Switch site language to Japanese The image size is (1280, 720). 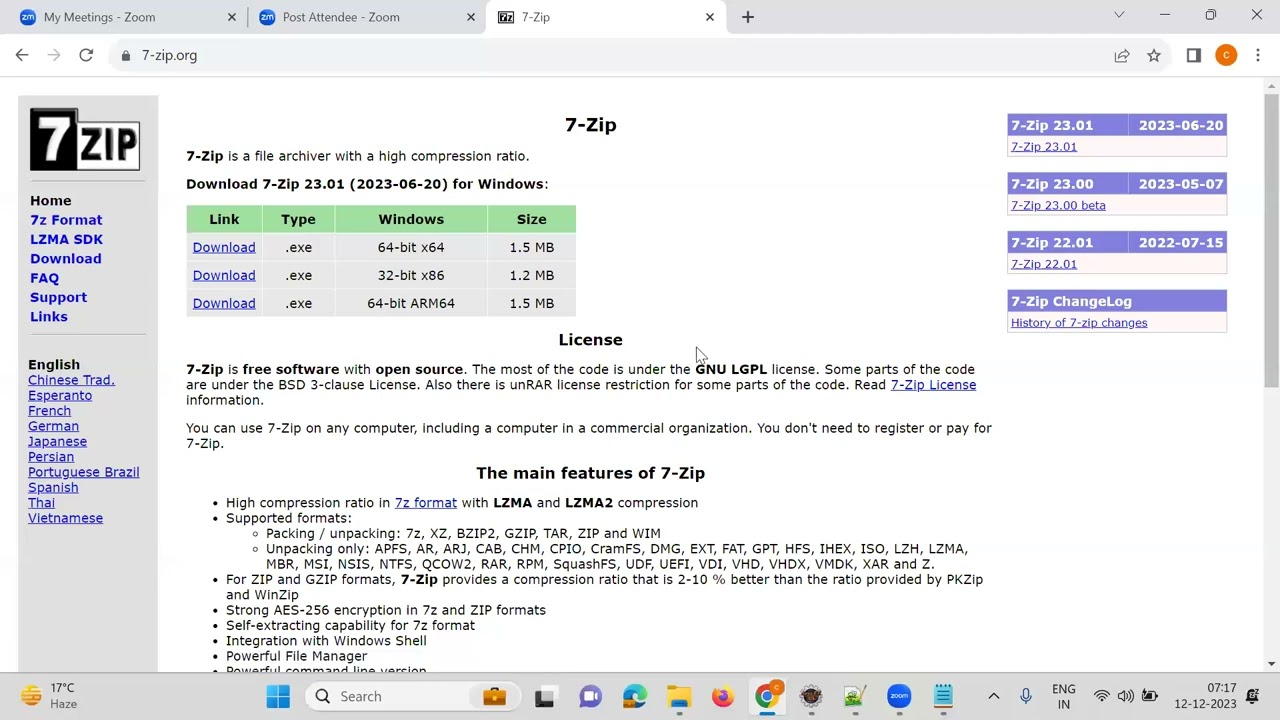point(57,442)
